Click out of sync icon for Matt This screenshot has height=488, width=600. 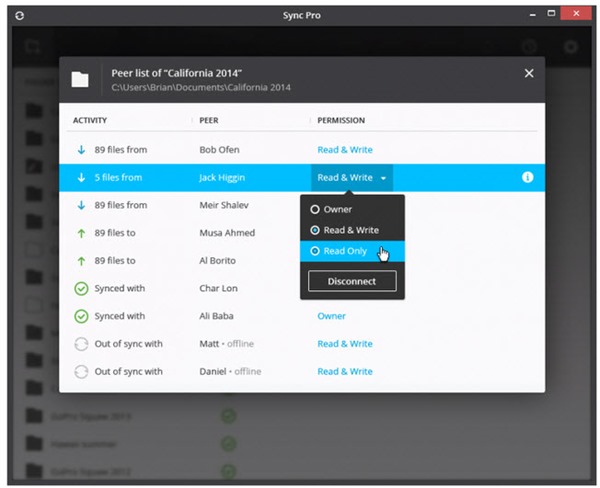[81, 344]
